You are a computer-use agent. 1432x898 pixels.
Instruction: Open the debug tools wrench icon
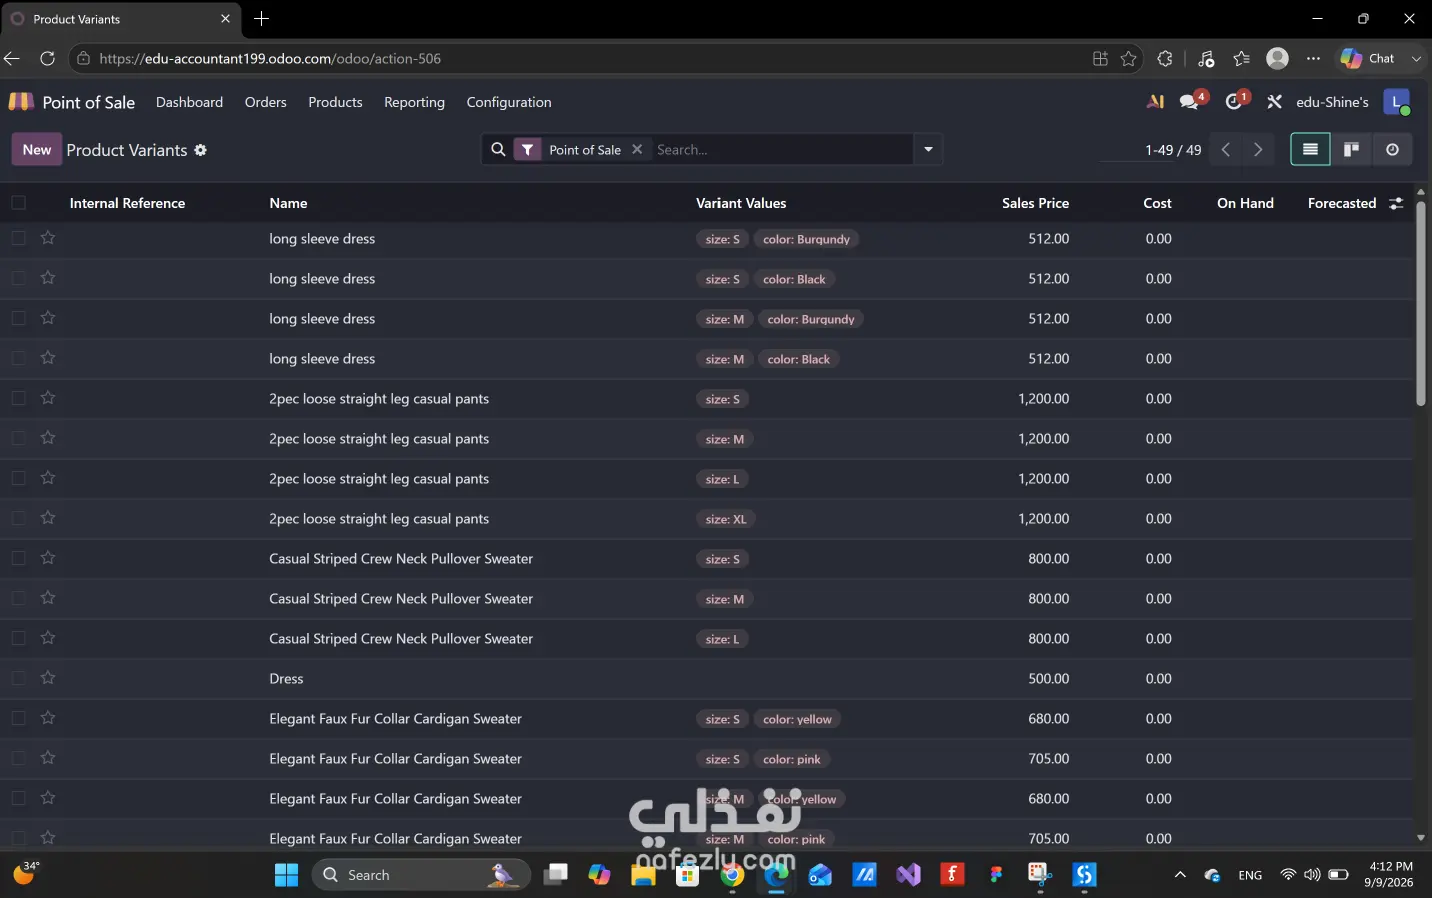(x=1274, y=102)
